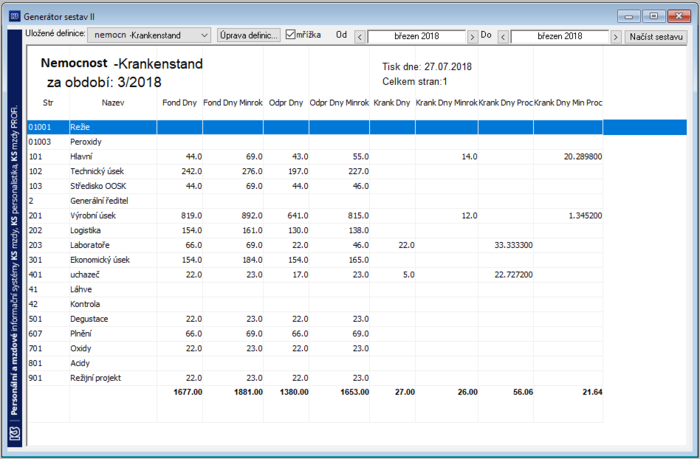Viewport: 700px width, 459px height.
Task: Select the row 'Hlavní'
Action: click(x=315, y=157)
